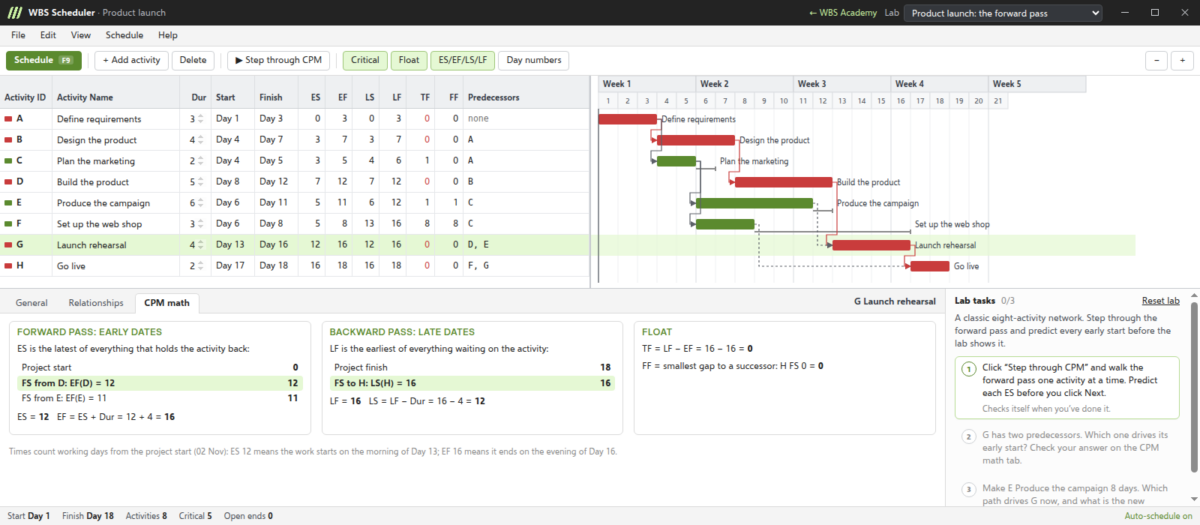
Task: Open the Help menu
Action: pos(168,35)
